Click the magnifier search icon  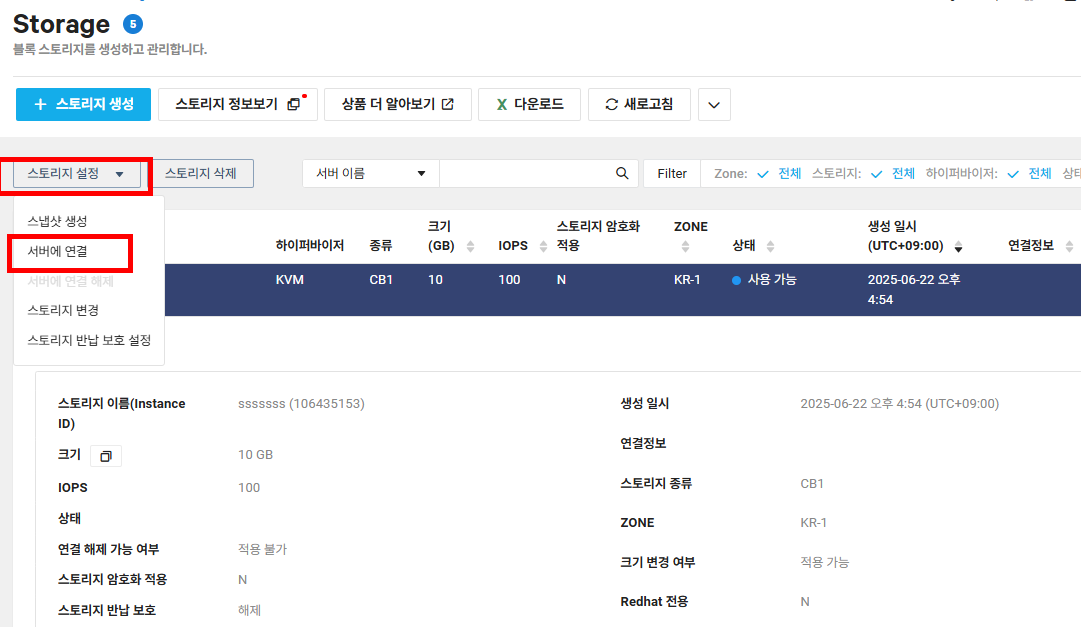coord(622,174)
